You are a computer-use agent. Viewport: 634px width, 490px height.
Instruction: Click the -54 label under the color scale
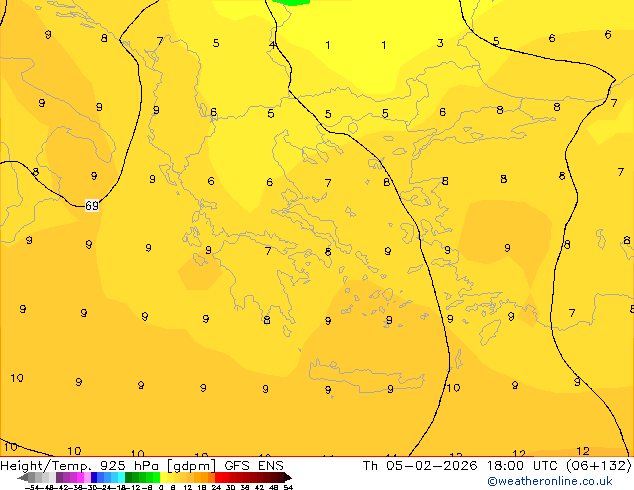(x=32, y=488)
